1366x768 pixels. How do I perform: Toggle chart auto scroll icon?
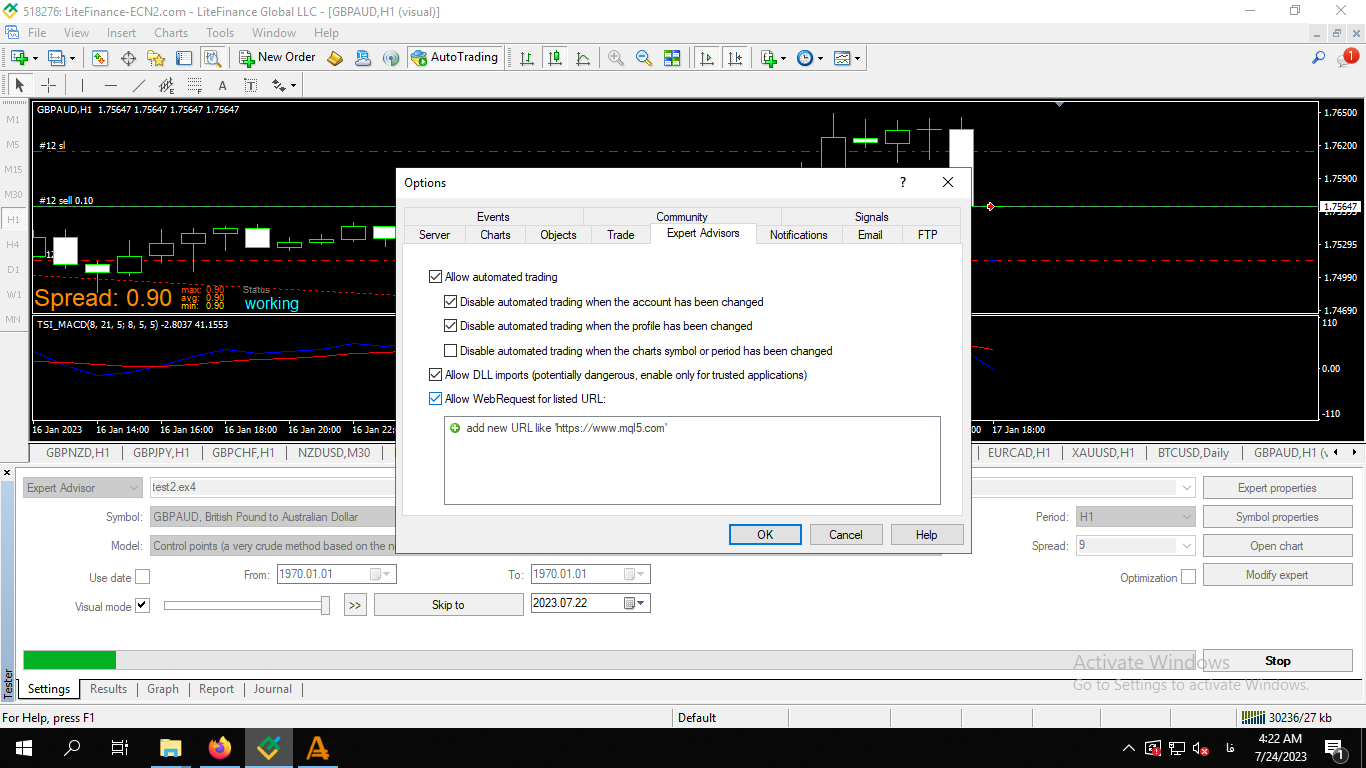click(708, 58)
